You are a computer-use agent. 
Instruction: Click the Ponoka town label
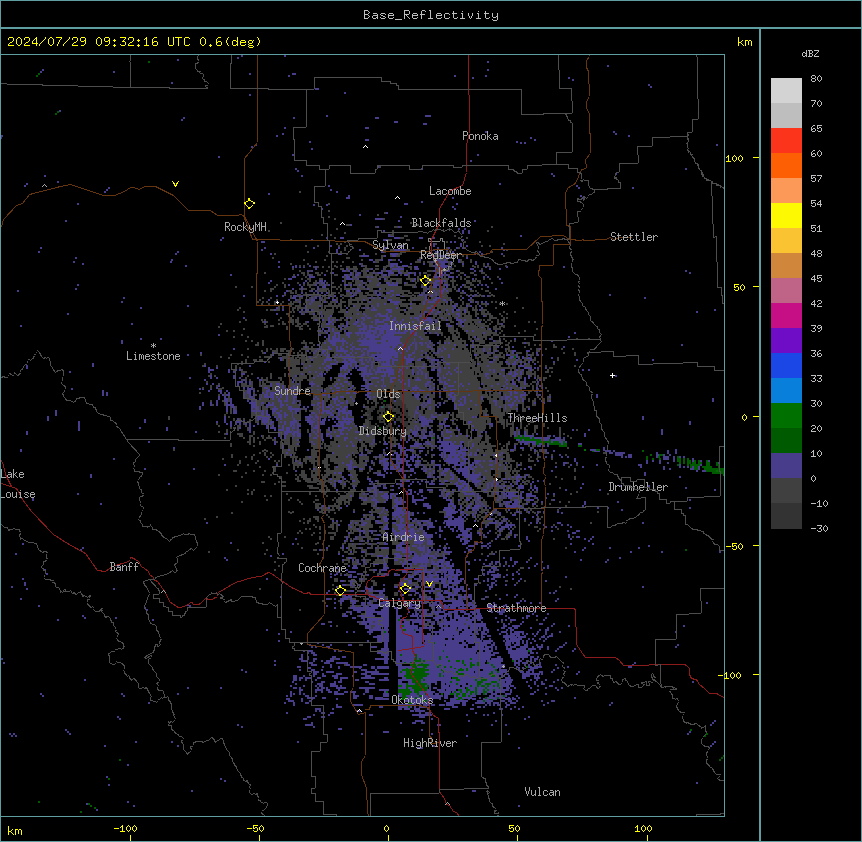pyautogui.click(x=480, y=136)
